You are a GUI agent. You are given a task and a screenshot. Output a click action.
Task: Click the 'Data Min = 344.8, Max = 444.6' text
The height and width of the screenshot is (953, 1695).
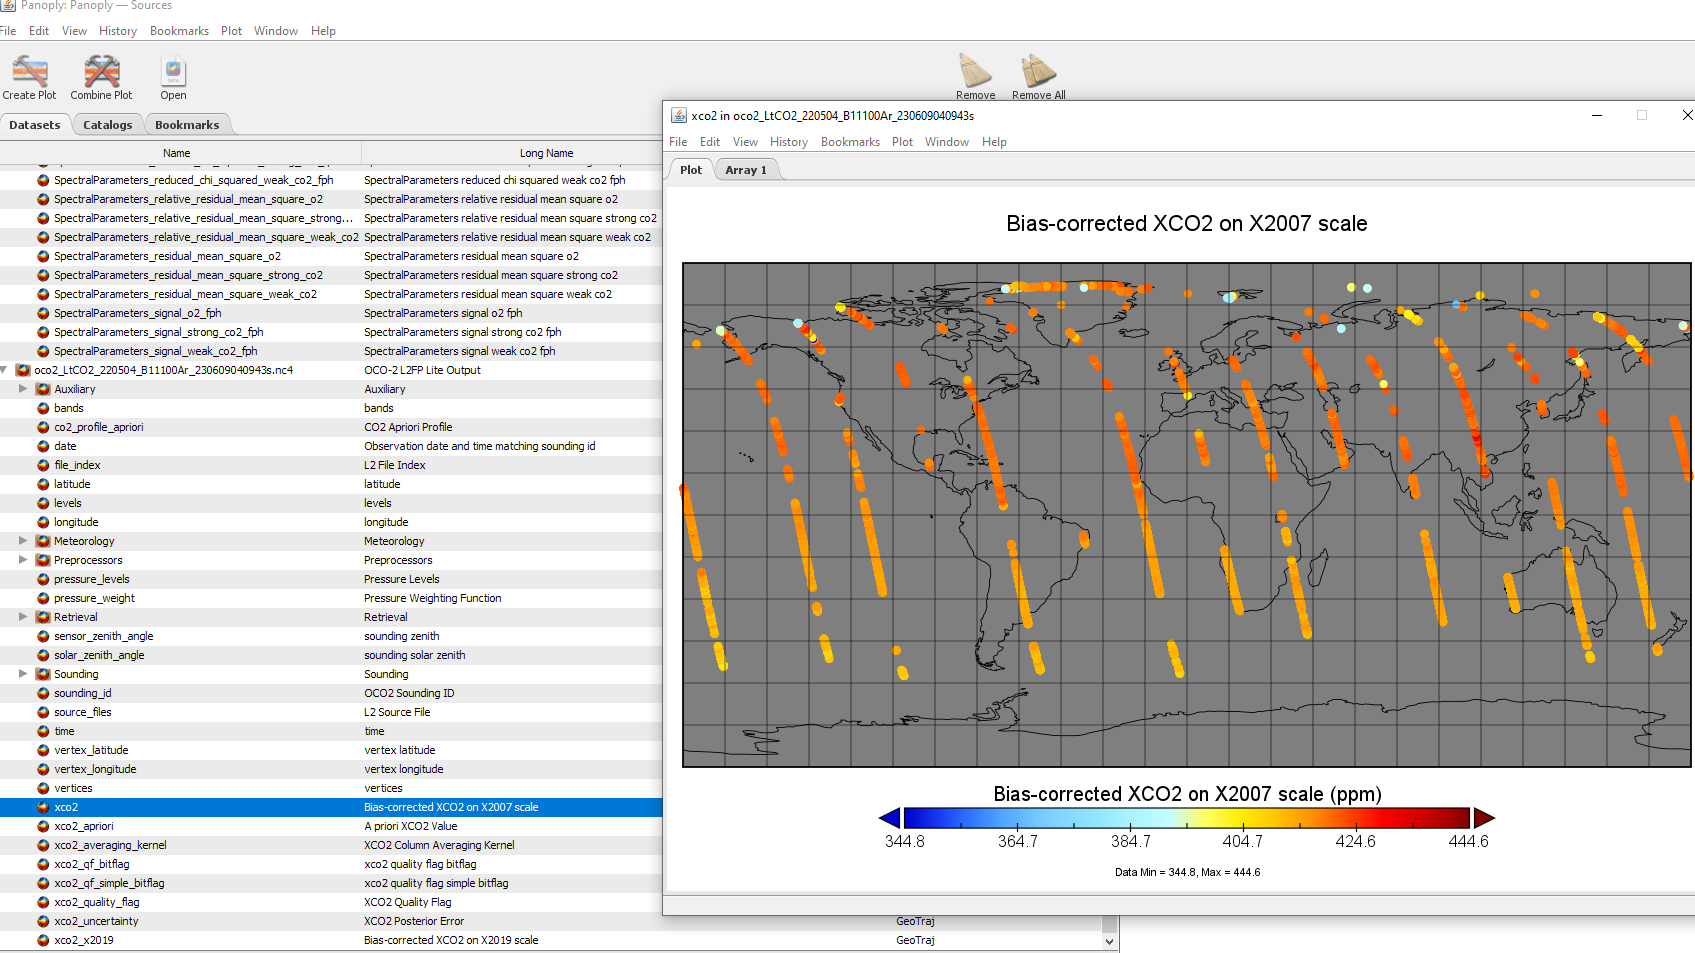coord(1187,872)
